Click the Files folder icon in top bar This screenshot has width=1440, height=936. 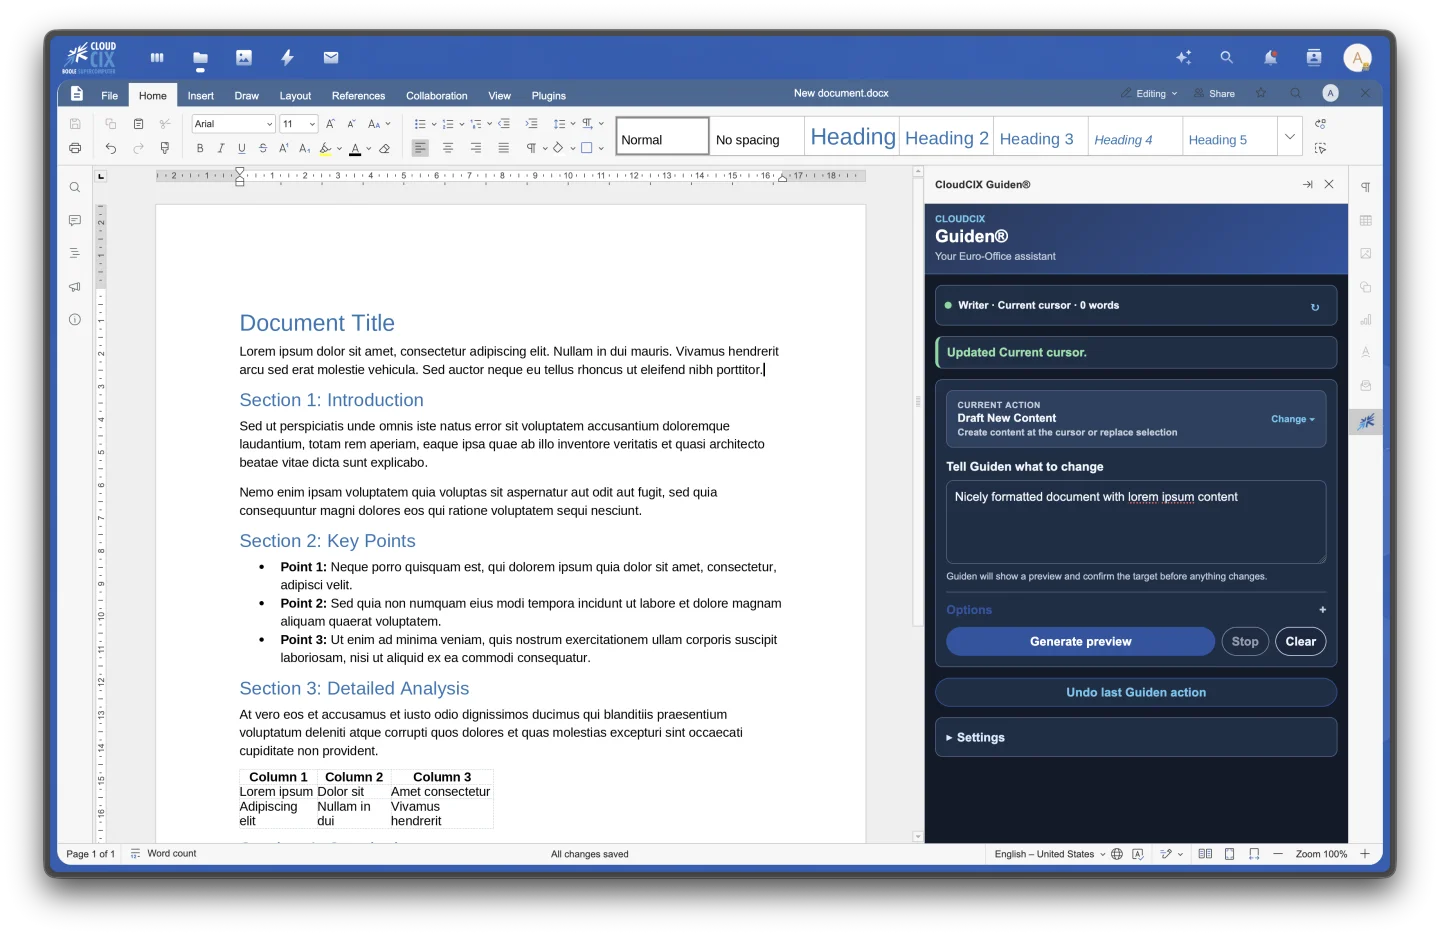pyautogui.click(x=200, y=58)
